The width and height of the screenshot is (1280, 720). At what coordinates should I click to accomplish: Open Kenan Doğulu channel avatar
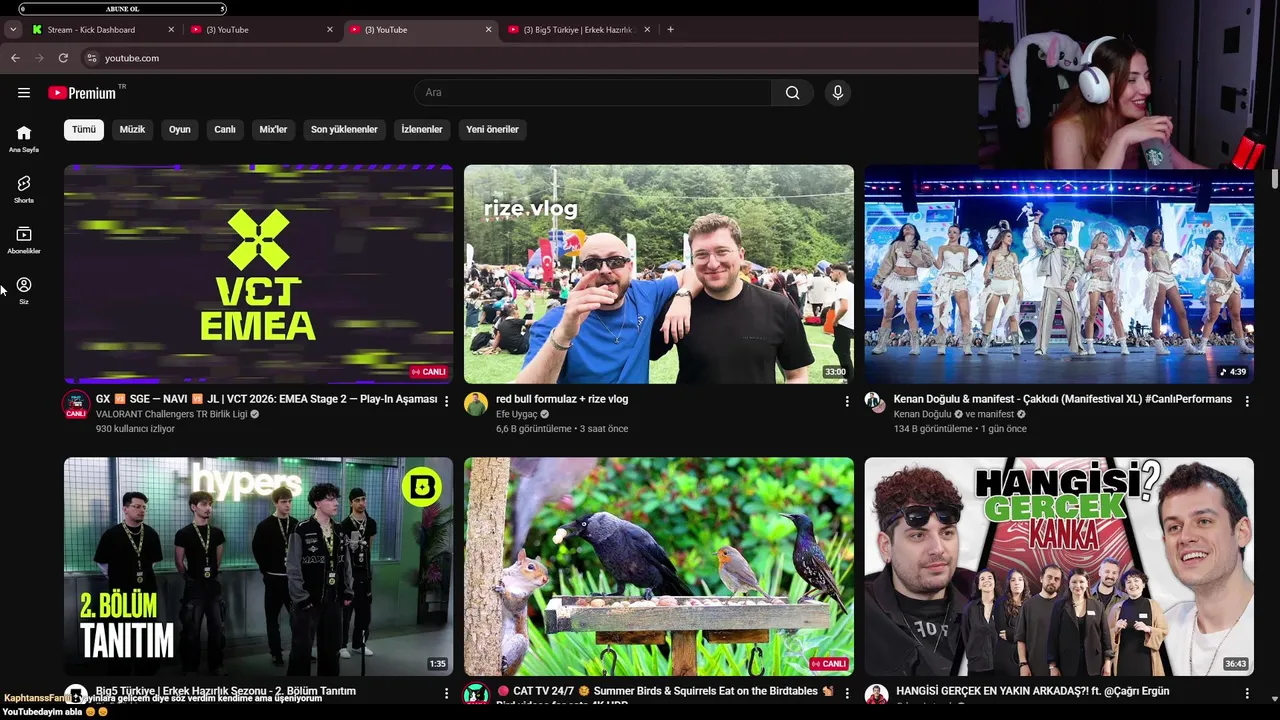[x=873, y=401]
